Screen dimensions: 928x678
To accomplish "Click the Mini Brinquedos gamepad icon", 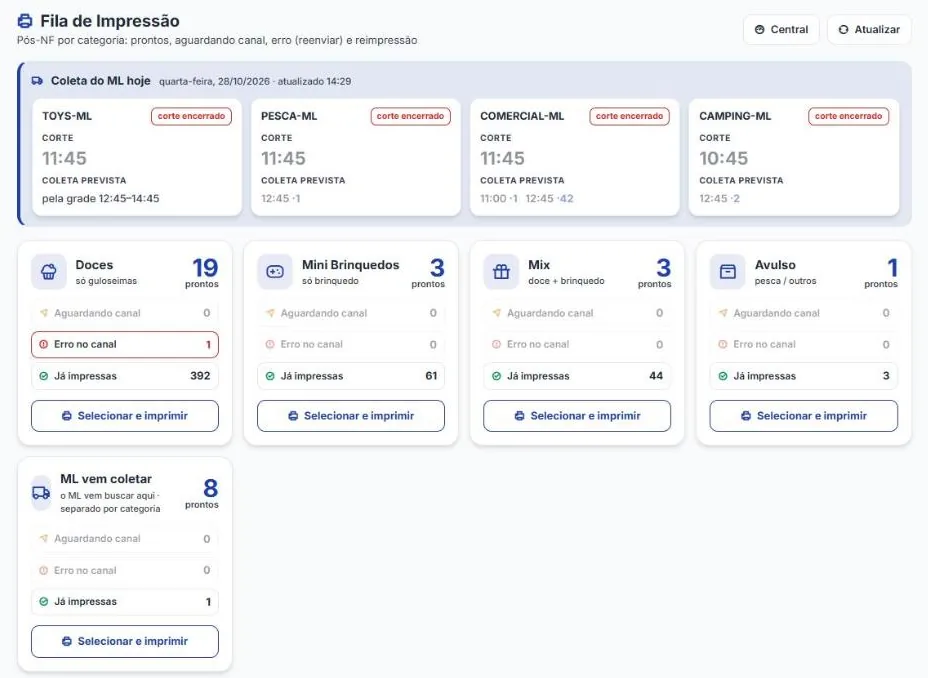I will click(275, 272).
